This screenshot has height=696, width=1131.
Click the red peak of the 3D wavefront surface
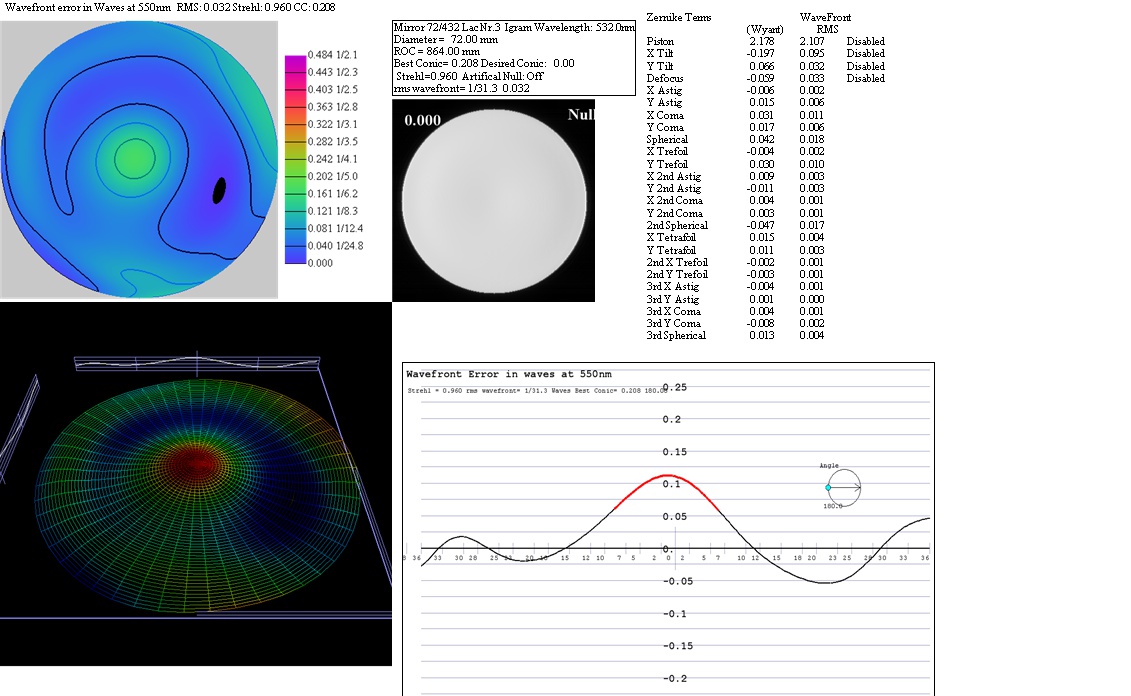pos(197,465)
